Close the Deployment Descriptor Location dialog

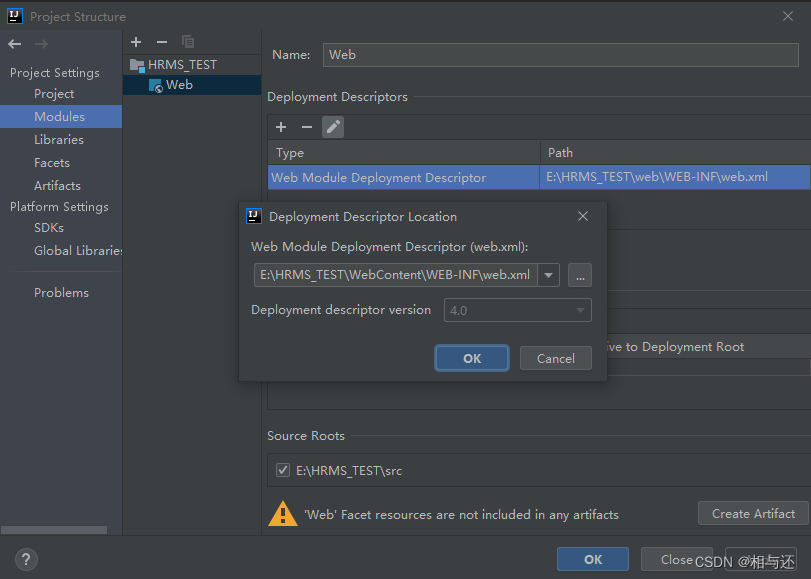coord(583,216)
